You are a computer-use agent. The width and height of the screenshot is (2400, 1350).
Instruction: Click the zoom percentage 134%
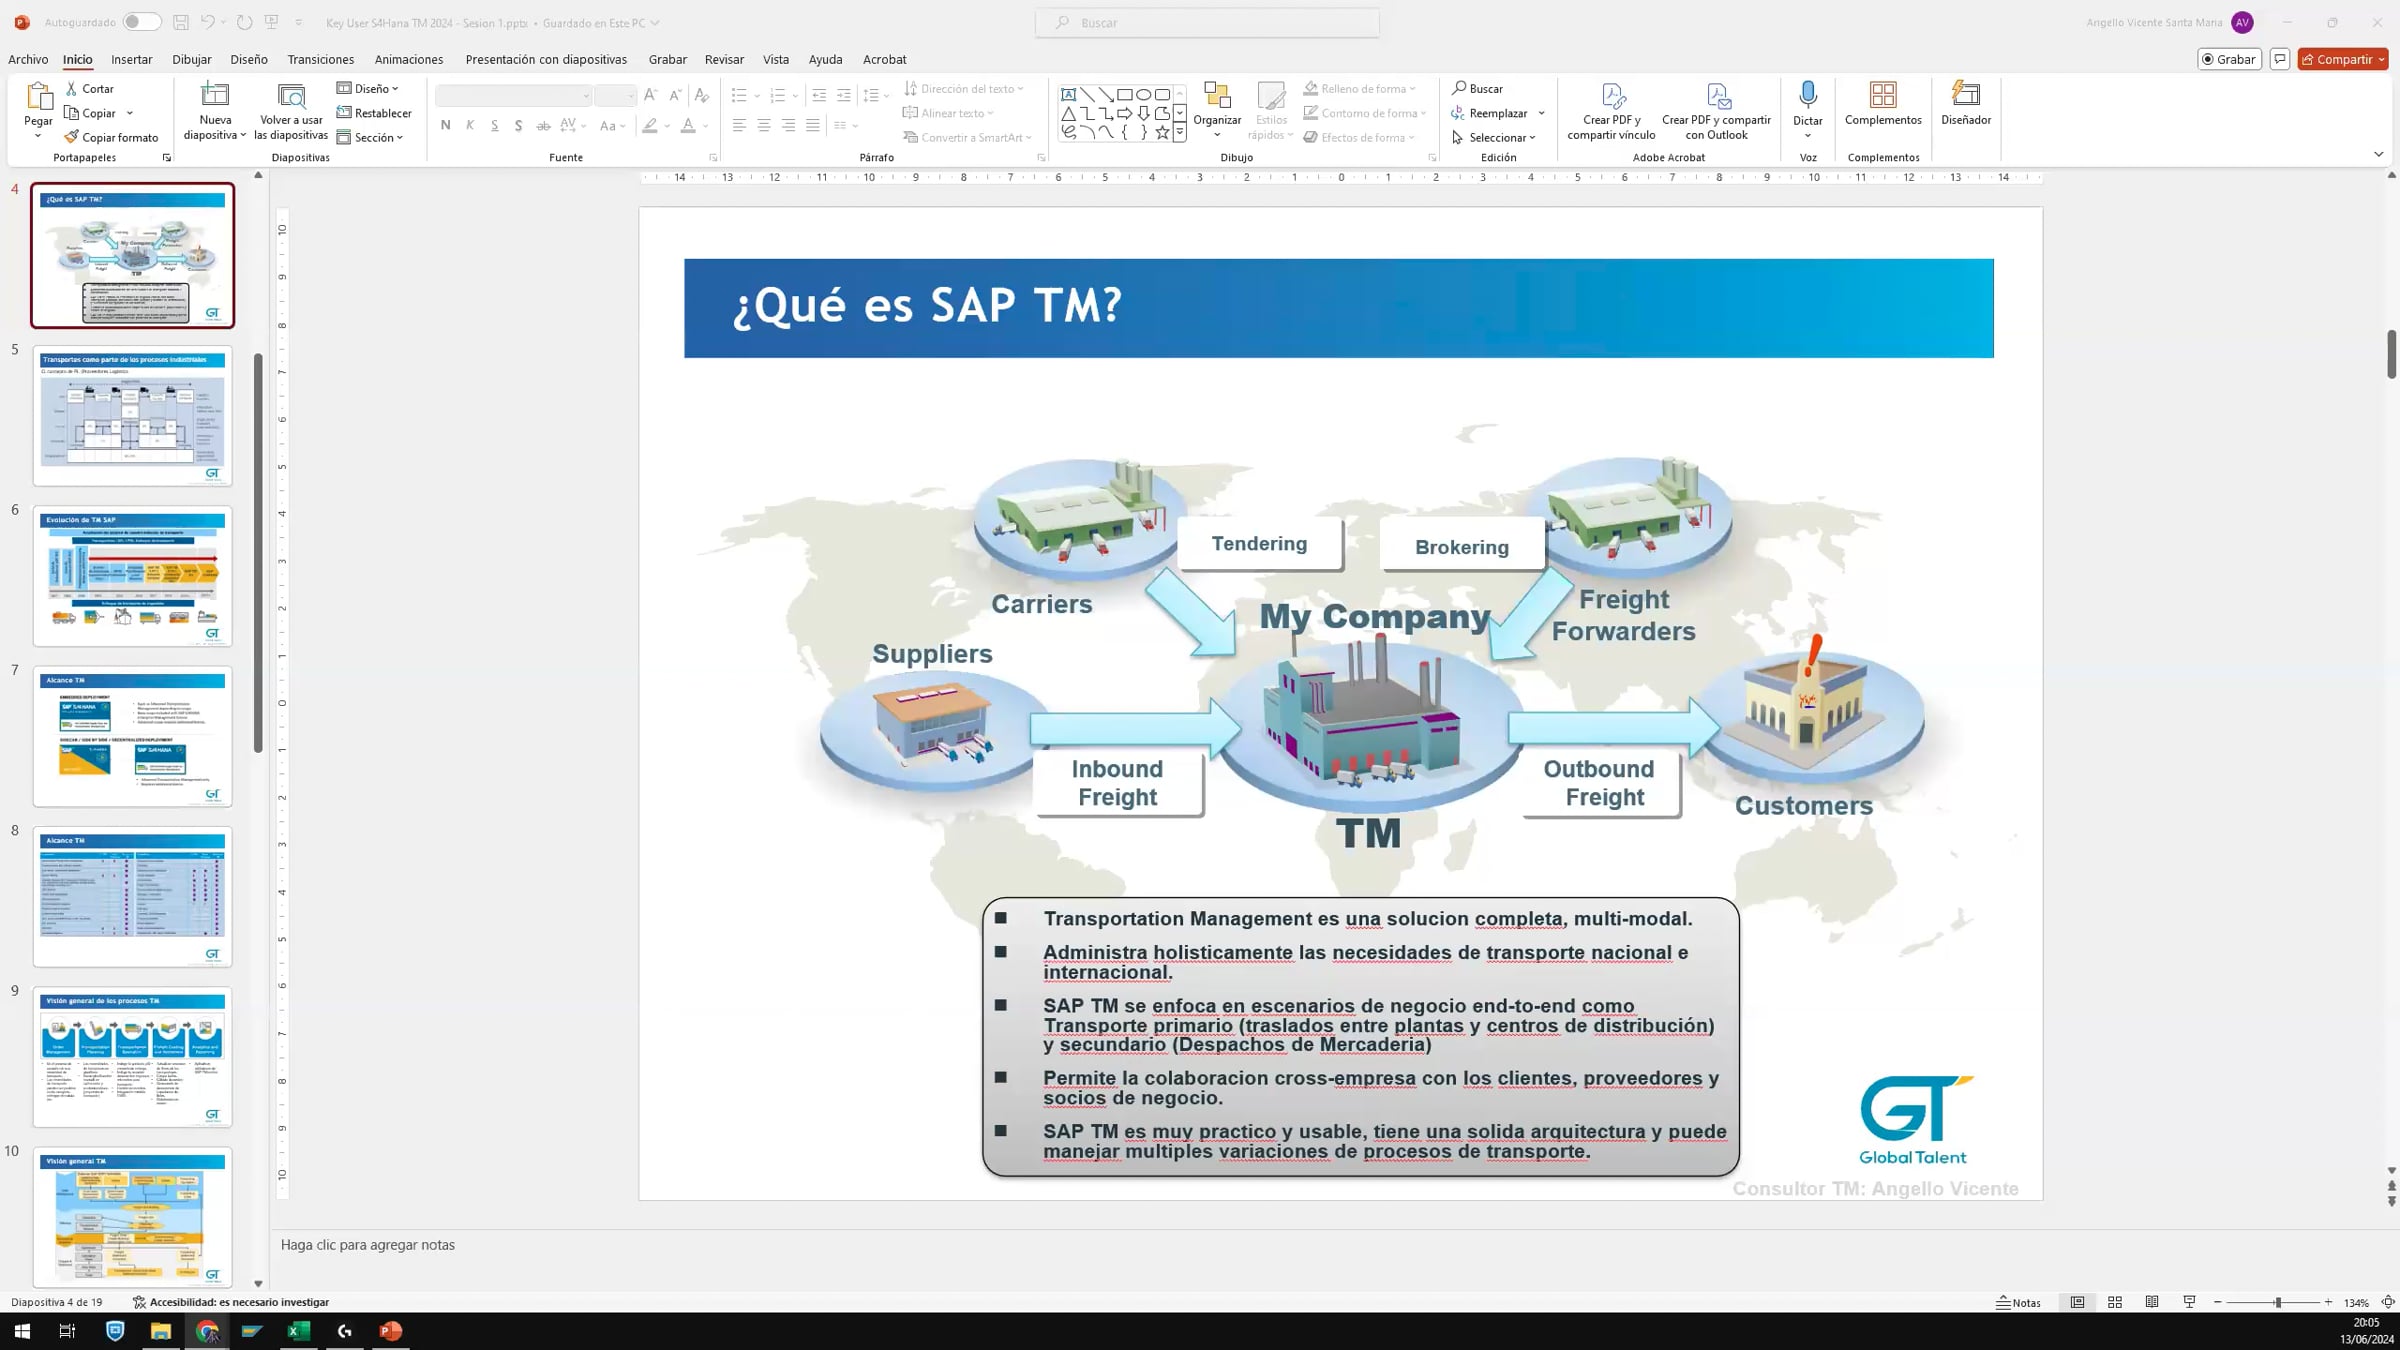click(x=2357, y=1303)
